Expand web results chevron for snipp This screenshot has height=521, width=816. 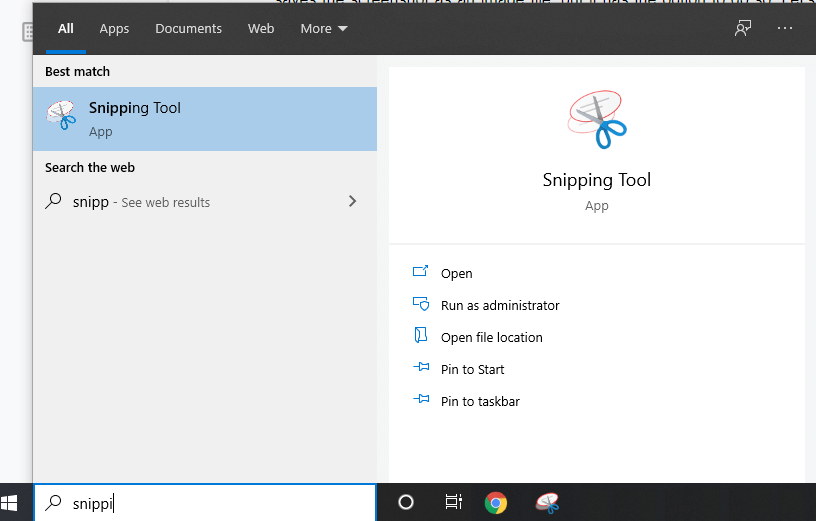[x=352, y=201]
